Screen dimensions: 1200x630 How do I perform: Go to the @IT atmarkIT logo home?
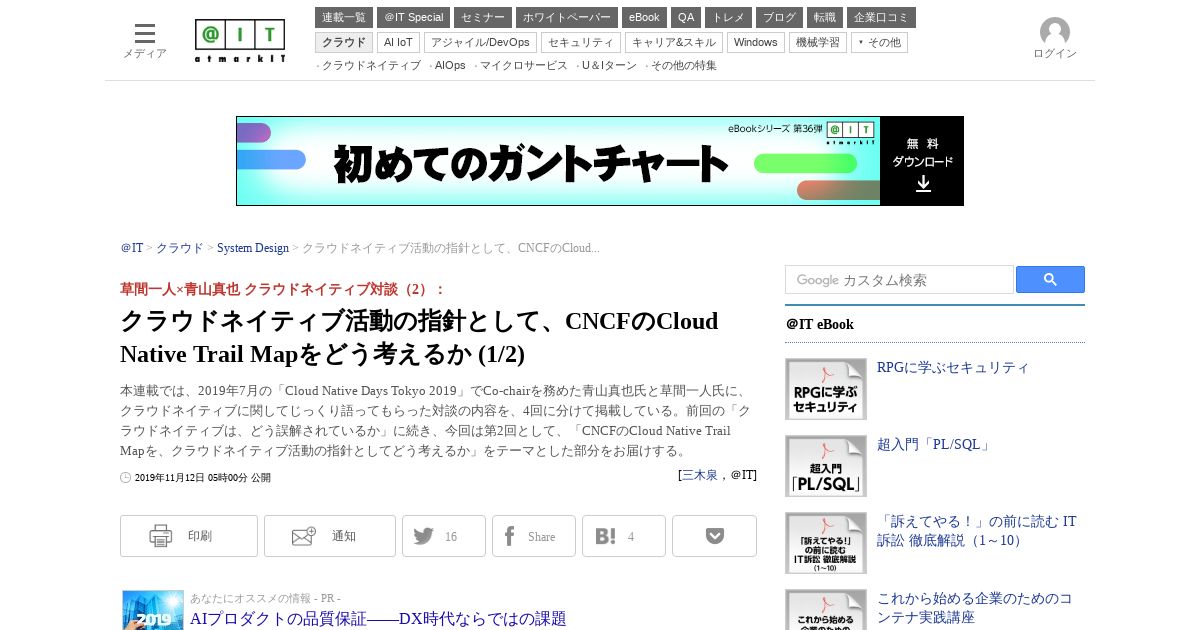click(x=240, y=41)
